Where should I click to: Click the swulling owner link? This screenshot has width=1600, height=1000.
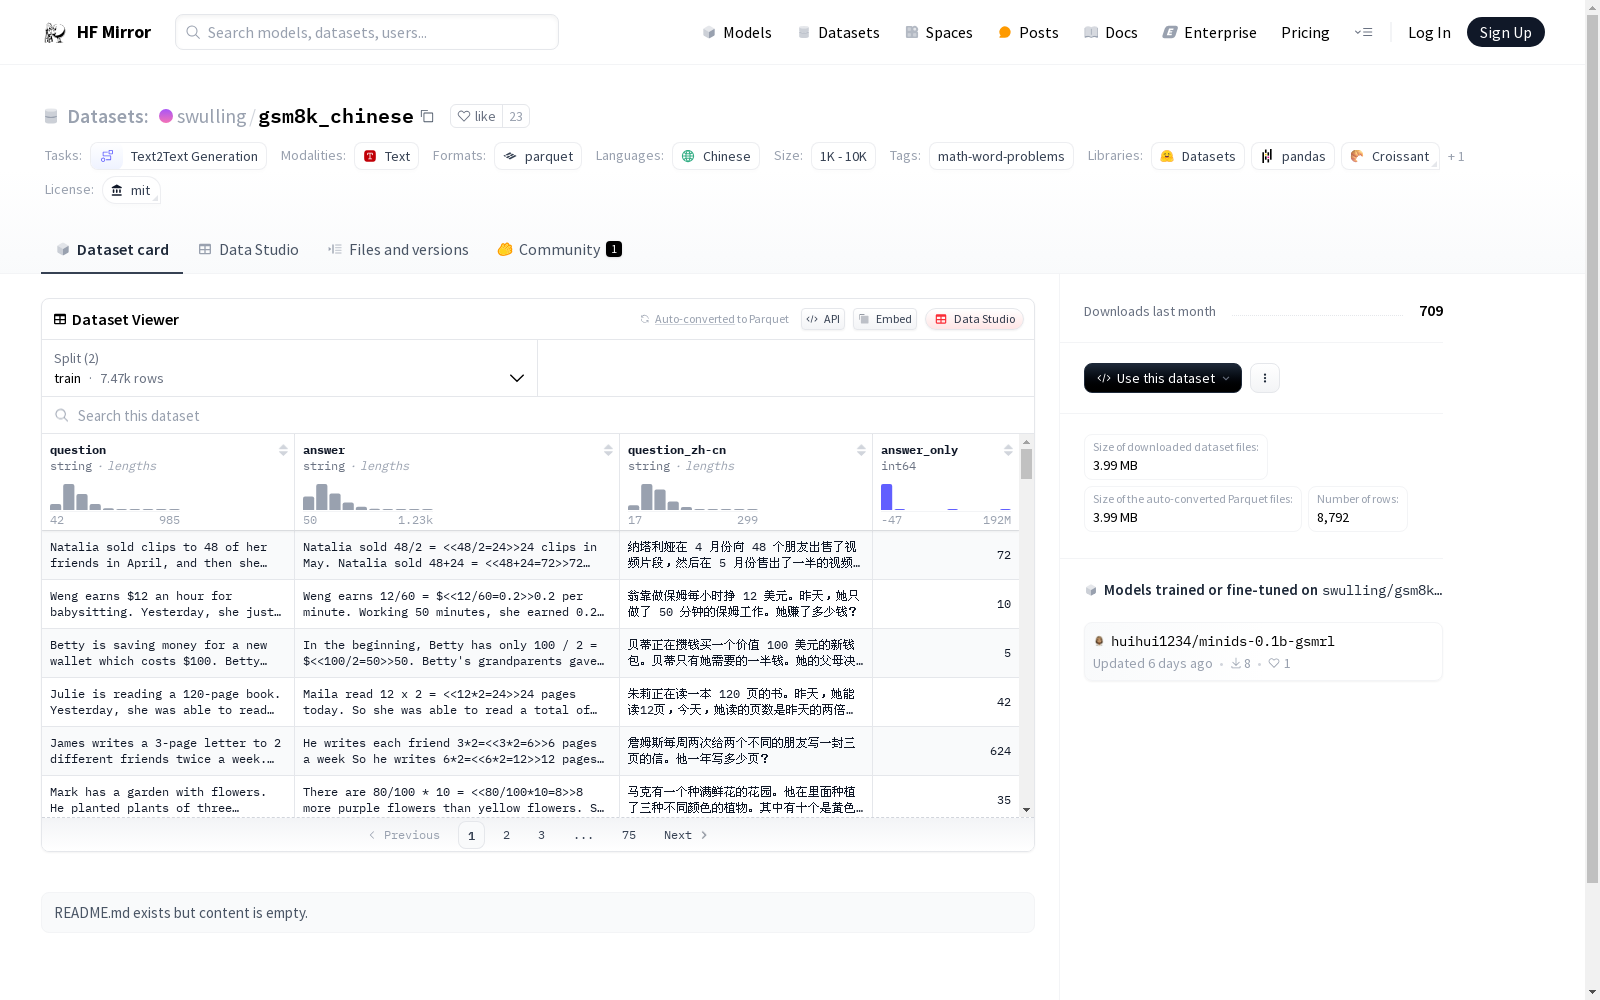click(x=211, y=116)
